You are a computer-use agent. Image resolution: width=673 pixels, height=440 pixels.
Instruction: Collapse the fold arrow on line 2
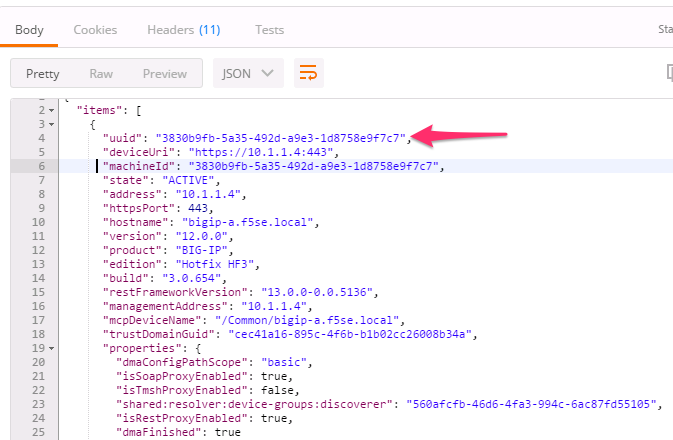click(x=52, y=110)
